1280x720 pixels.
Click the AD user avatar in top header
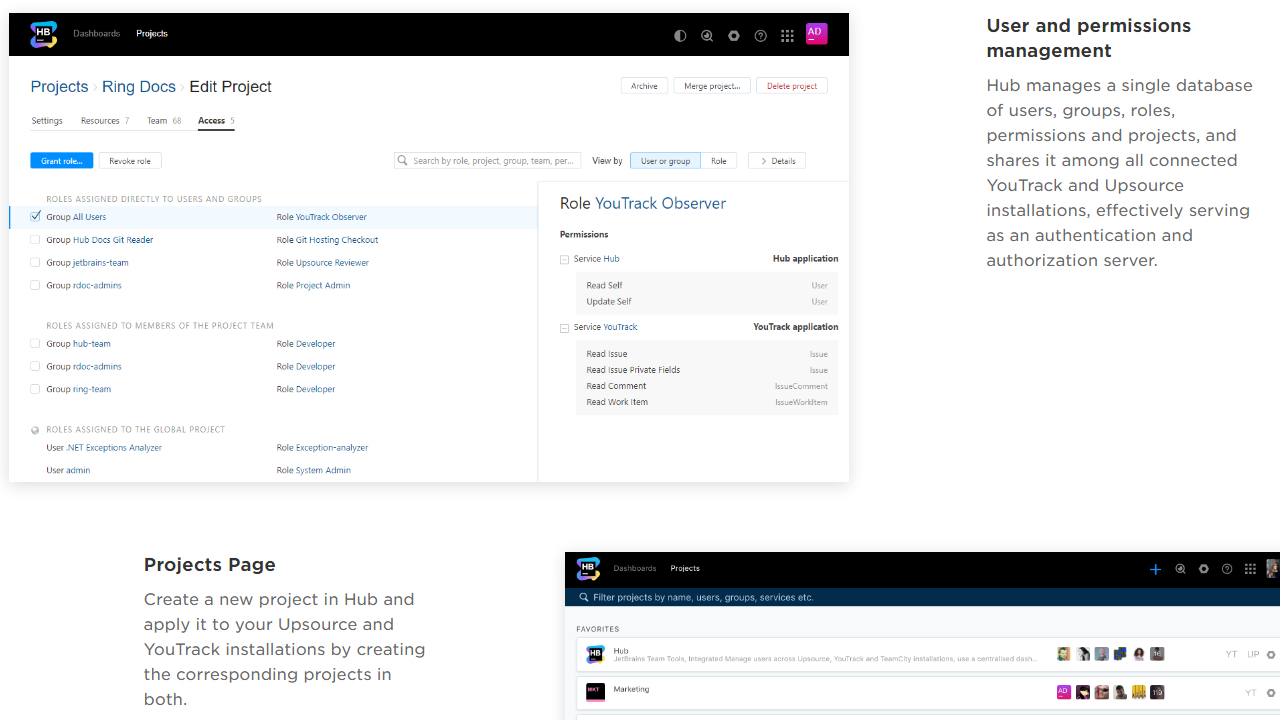pyautogui.click(x=816, y=33)
